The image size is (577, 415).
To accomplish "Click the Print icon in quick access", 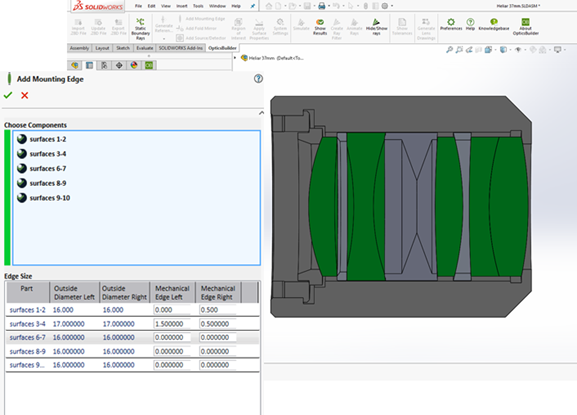I will click(322, 6).
